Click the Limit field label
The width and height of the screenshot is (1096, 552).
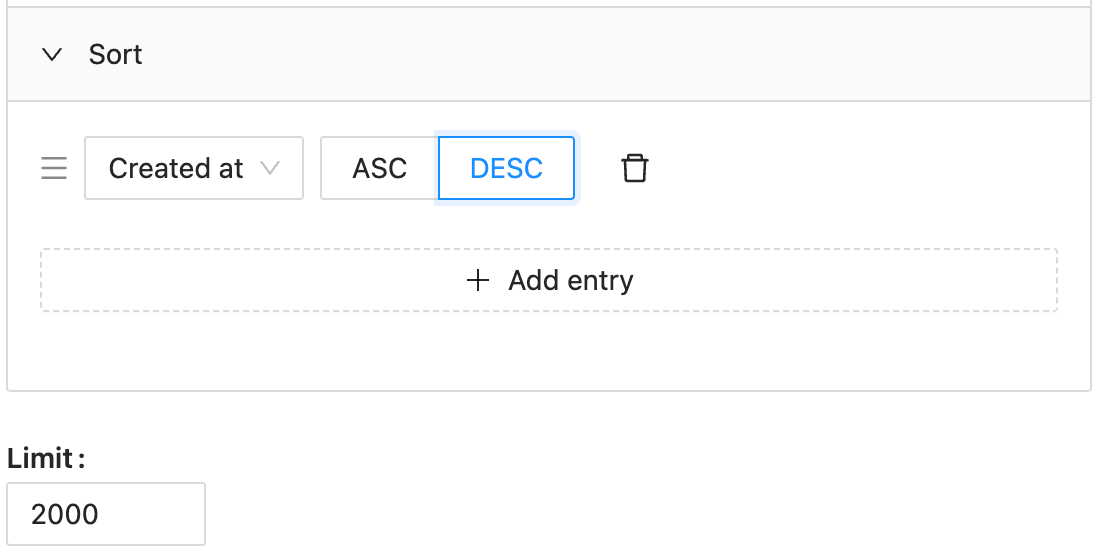click(46, 458)
